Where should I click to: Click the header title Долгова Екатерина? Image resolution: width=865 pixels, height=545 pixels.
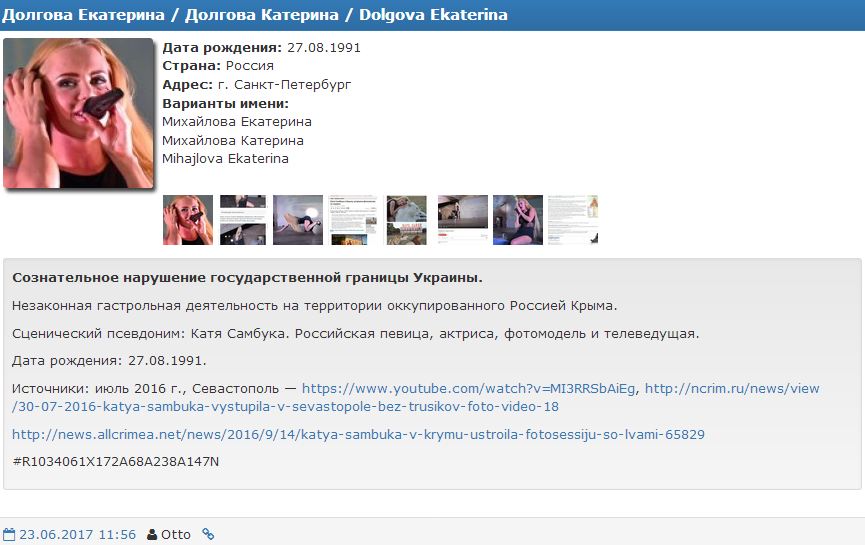point(83,15)
